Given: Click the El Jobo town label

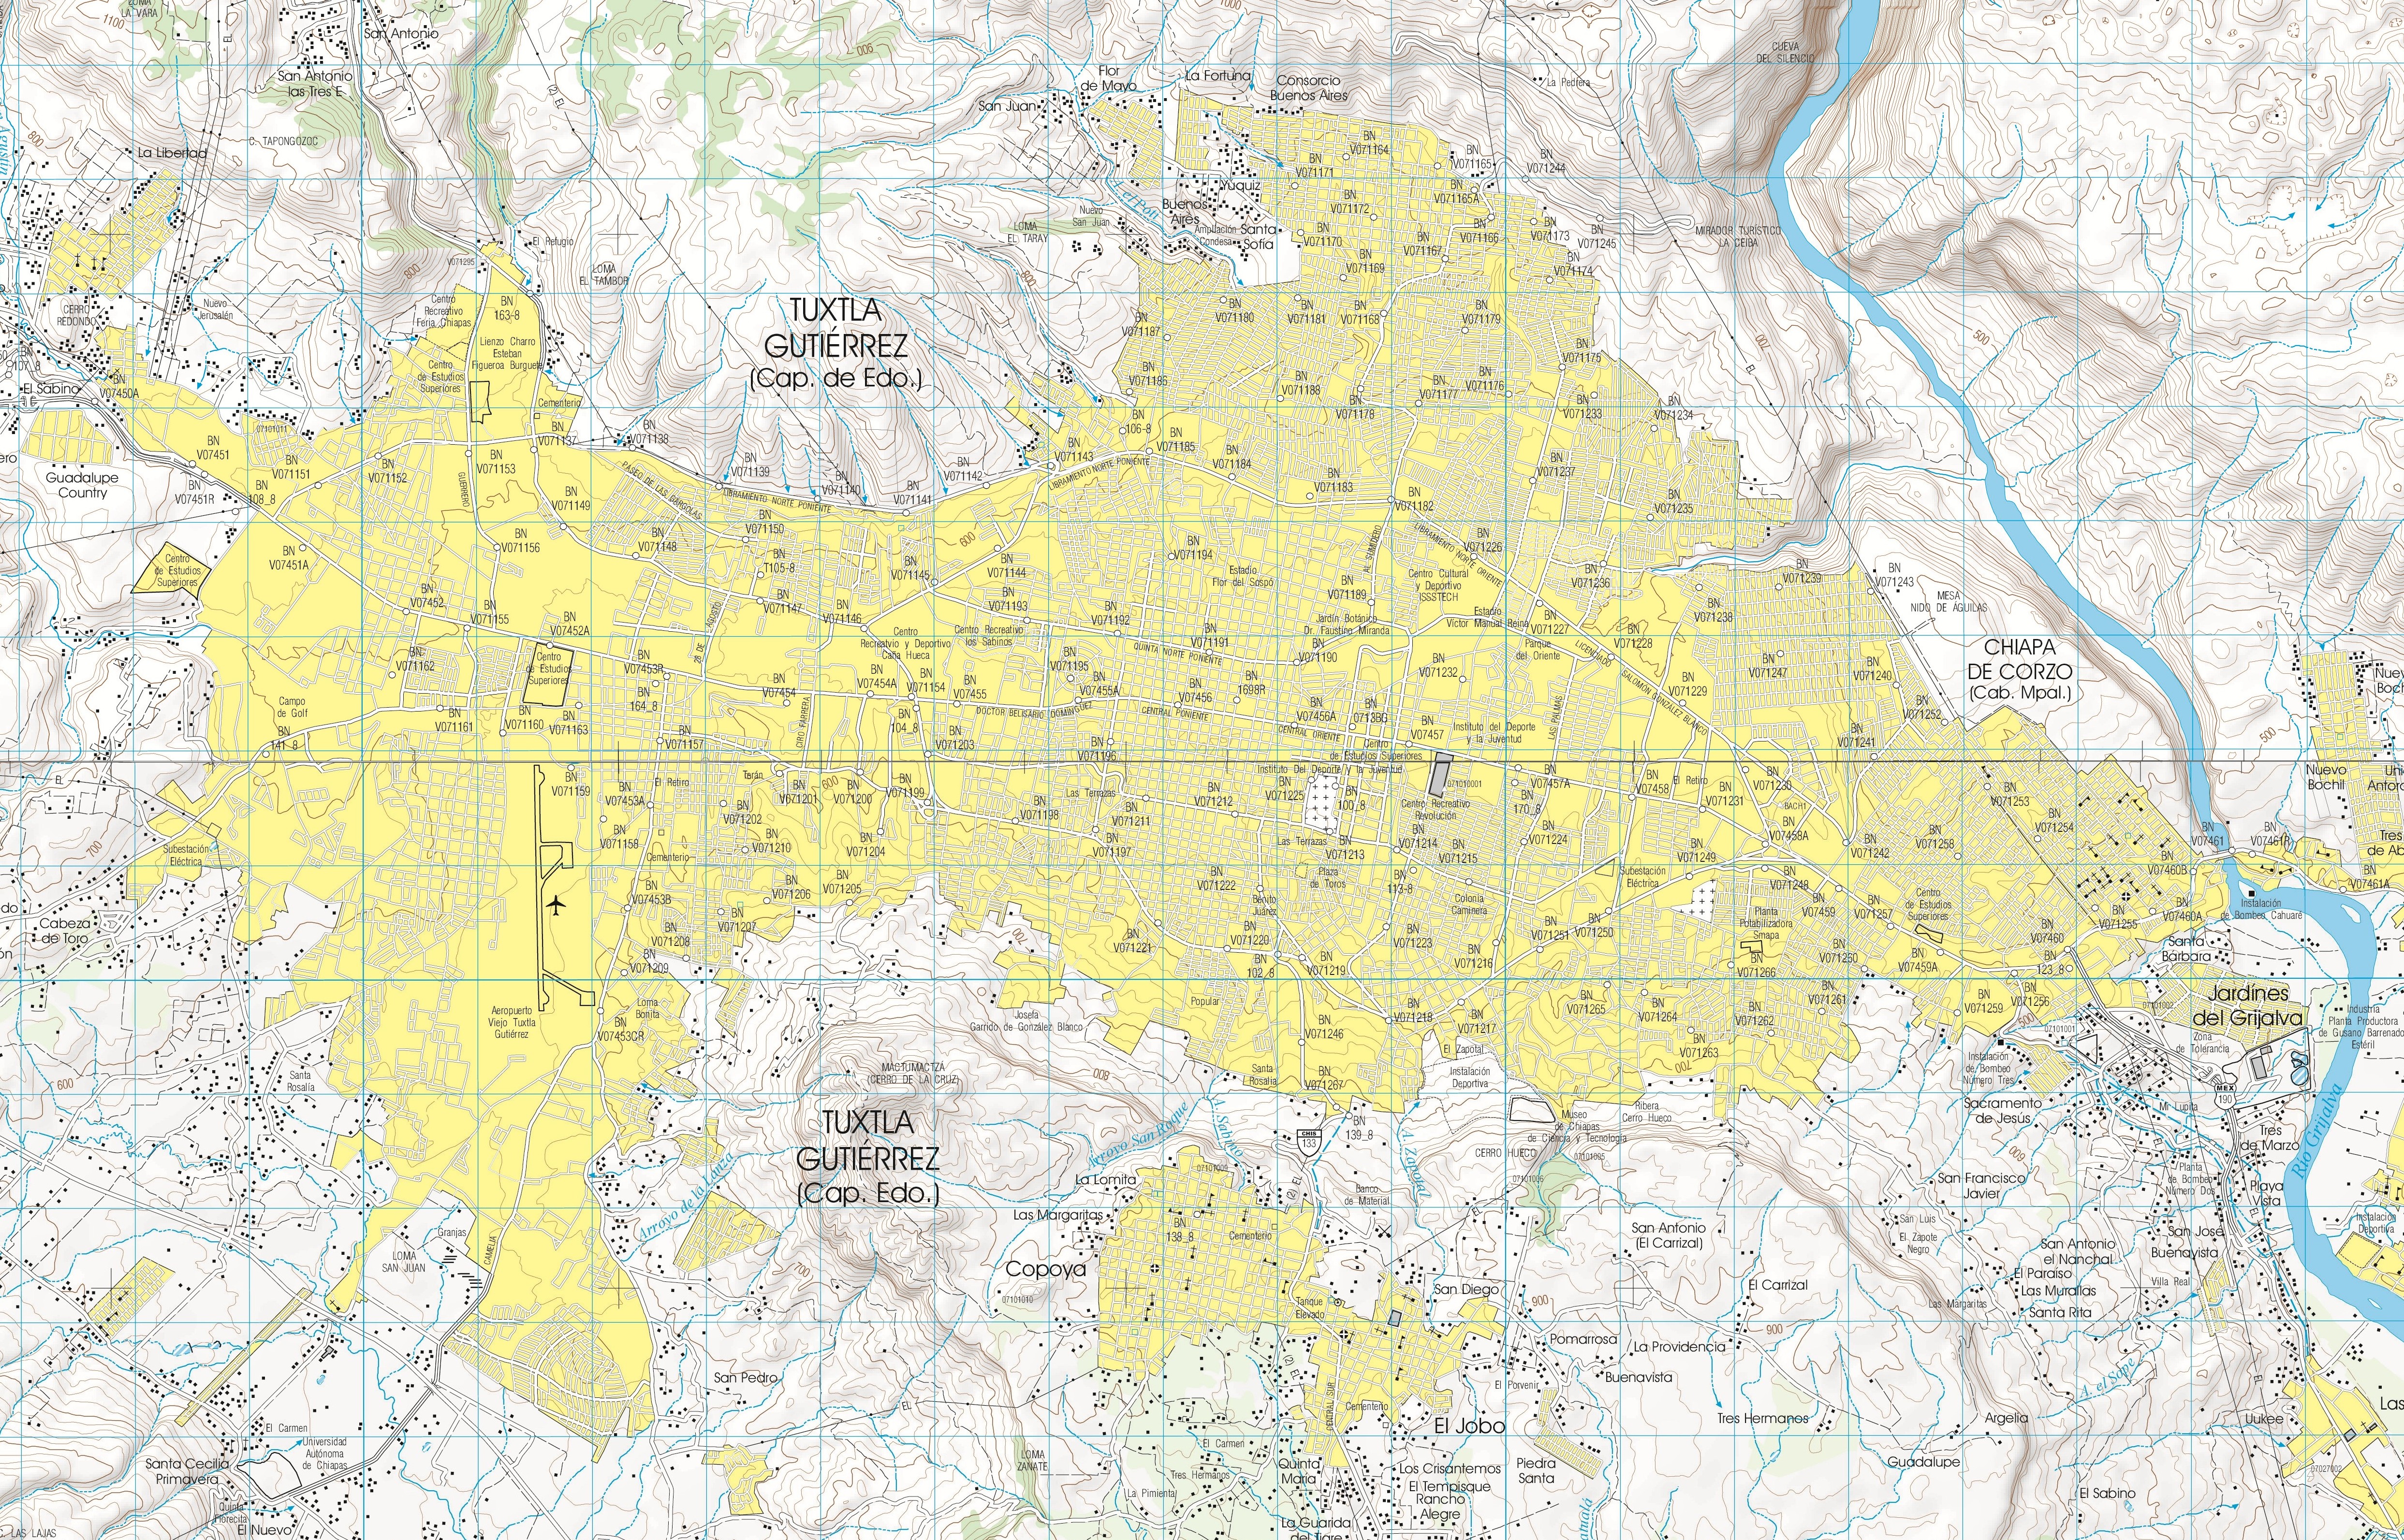Looking at the screenshot, I should pos(1469,1425).
